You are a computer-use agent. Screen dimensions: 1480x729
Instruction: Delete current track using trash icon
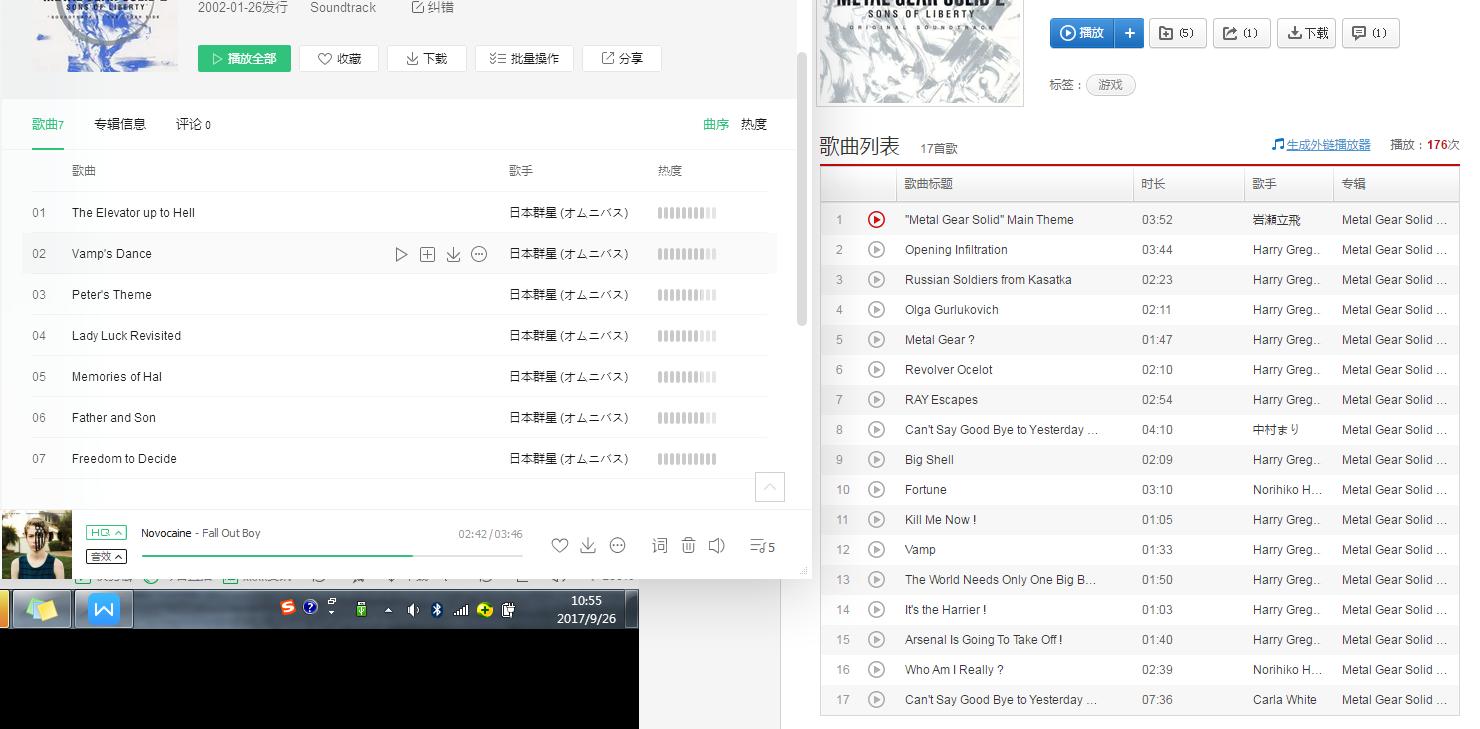tap(689, 545)
